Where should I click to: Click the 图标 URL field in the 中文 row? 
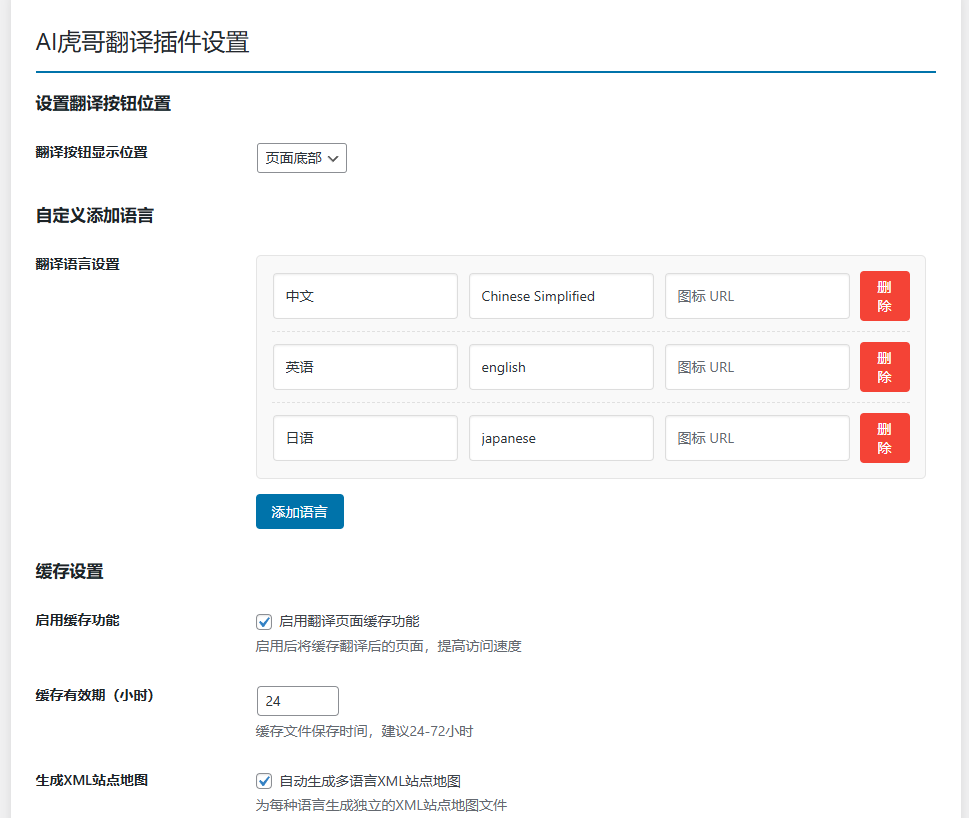[757, 296]
